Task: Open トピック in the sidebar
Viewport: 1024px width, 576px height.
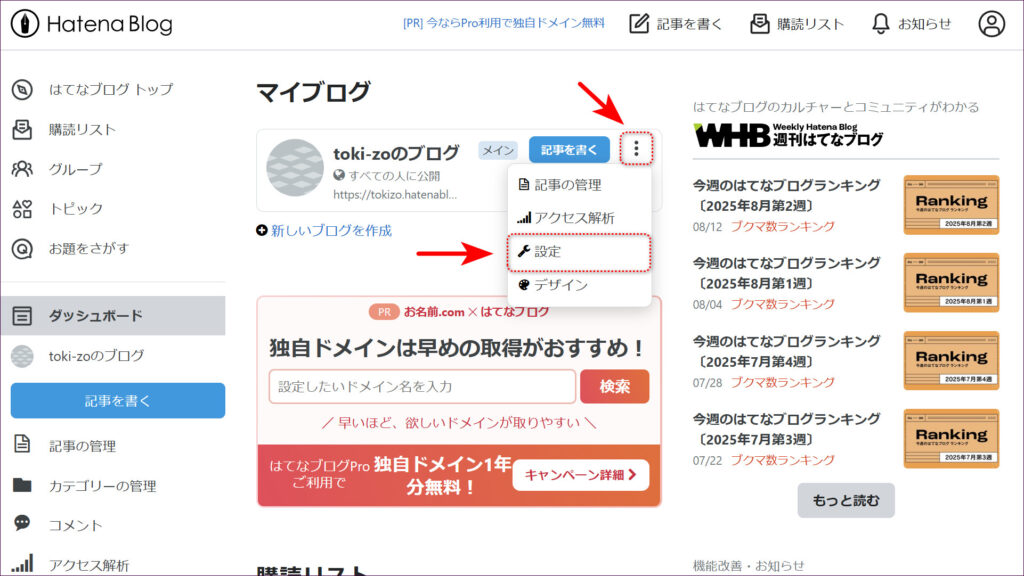Action: [x=75, y=208]
